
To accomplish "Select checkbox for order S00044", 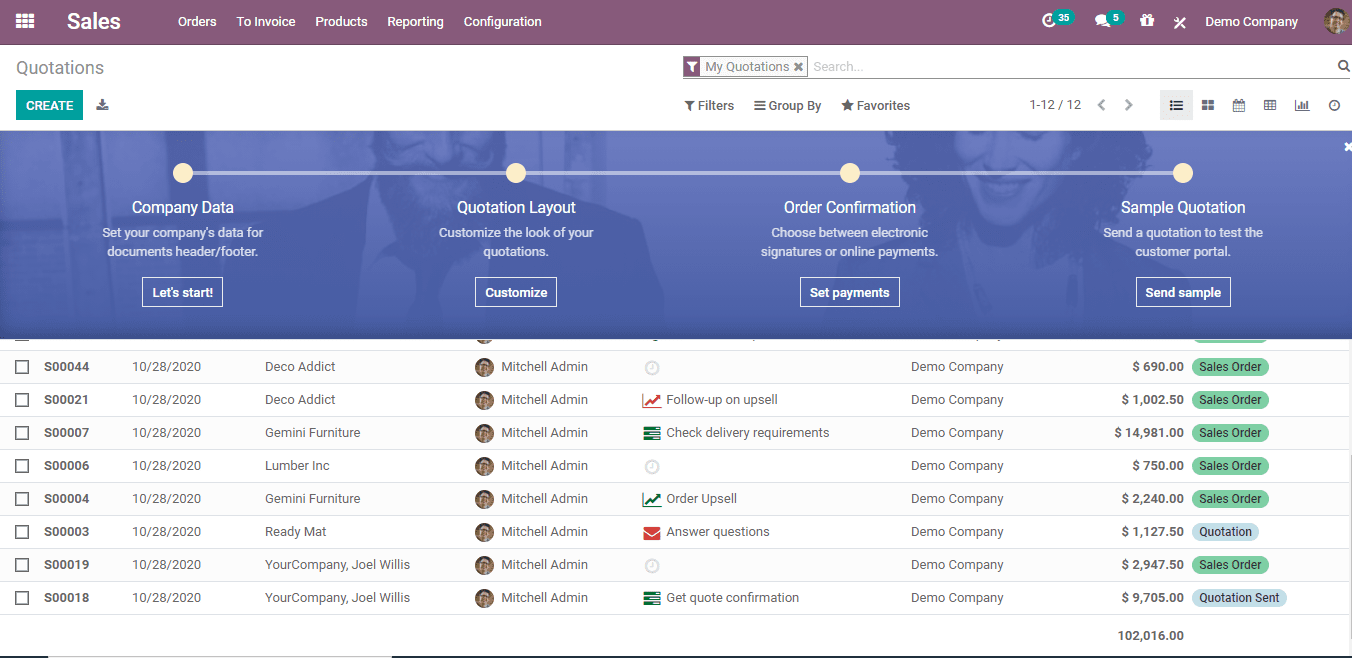I will click(x=22, y=367).
